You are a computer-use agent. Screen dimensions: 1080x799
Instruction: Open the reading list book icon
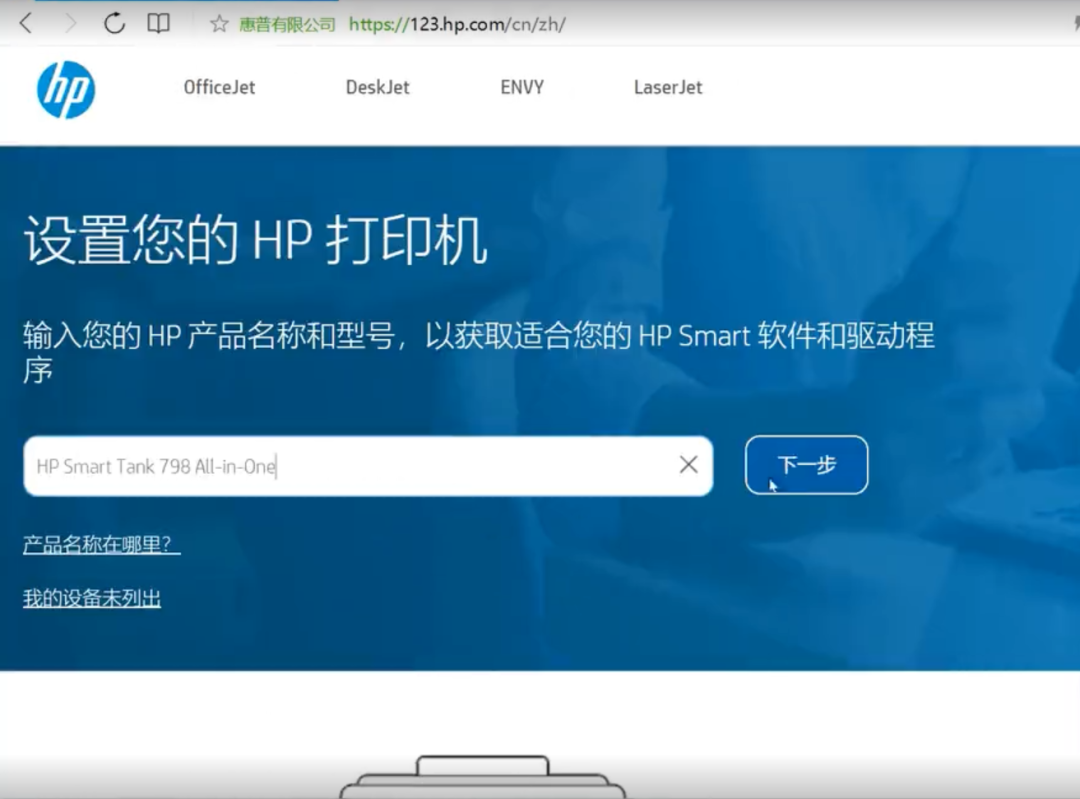[159, 24]
